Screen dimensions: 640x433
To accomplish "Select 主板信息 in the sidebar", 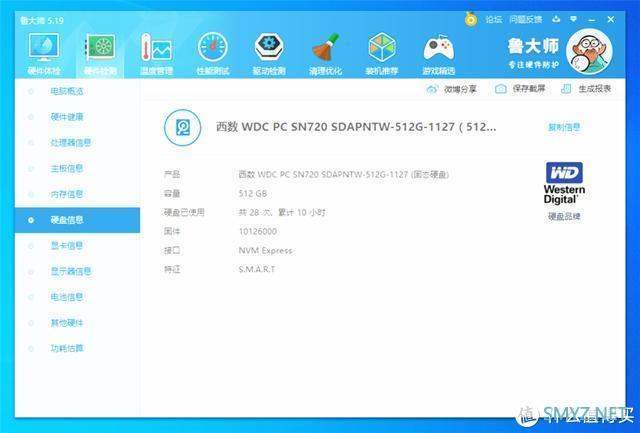I will [x=67, y=168].
